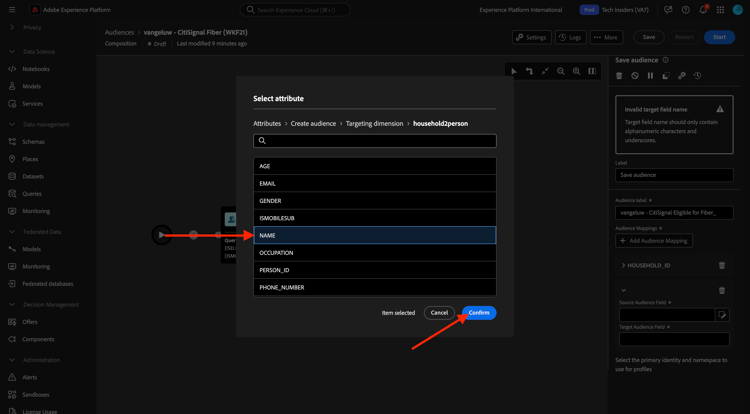Confirm the selected attribute
This screenshot has width=750, height=414.
click(x=479, y=313)
